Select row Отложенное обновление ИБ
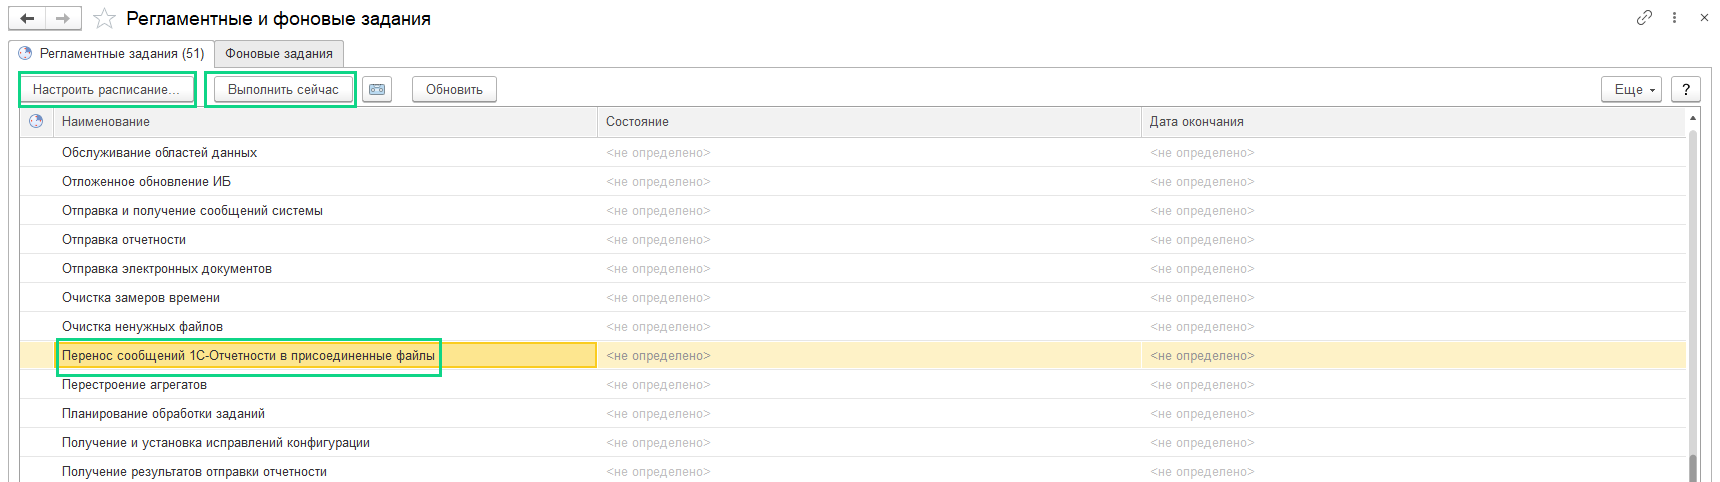The height and width of the screenshot is (482, 1720). pos(852,181)
